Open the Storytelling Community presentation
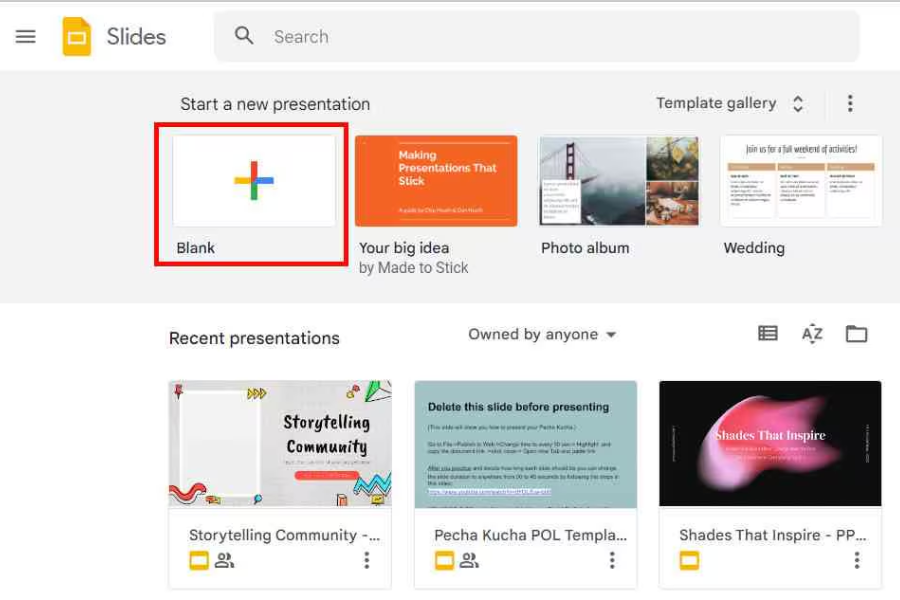The height and width of the screenshot is (600, 900). [279, 444]
